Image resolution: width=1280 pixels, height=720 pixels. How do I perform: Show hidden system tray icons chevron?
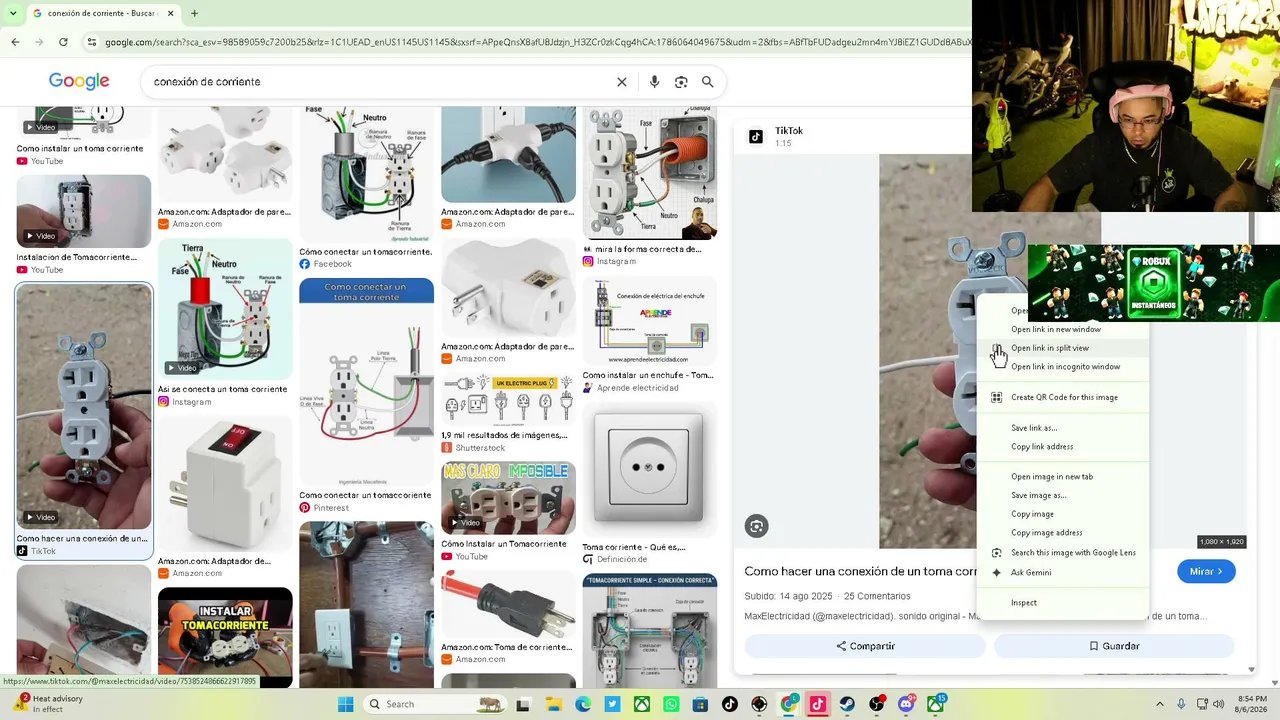[x=1160, y=704]
